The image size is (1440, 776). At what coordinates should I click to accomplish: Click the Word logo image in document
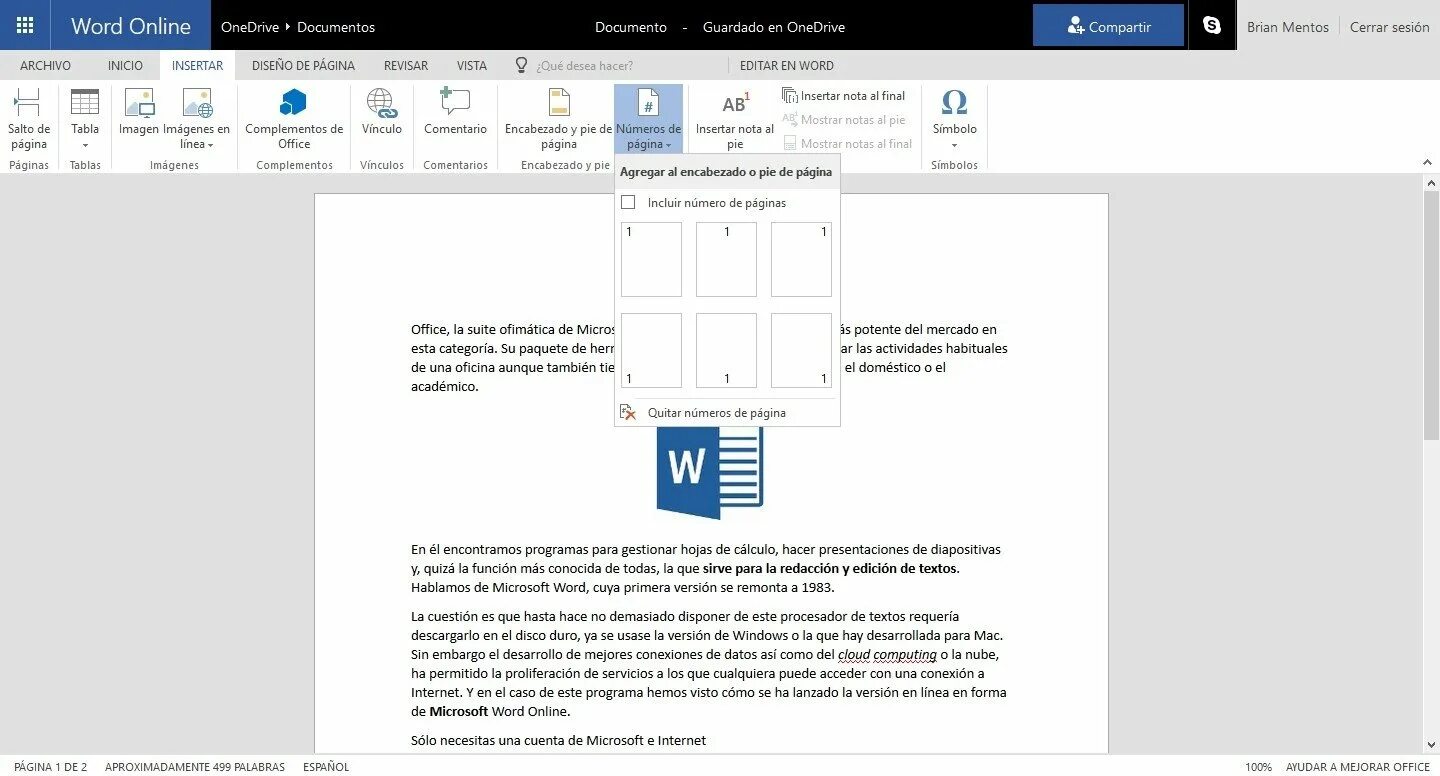click(710, 472)
